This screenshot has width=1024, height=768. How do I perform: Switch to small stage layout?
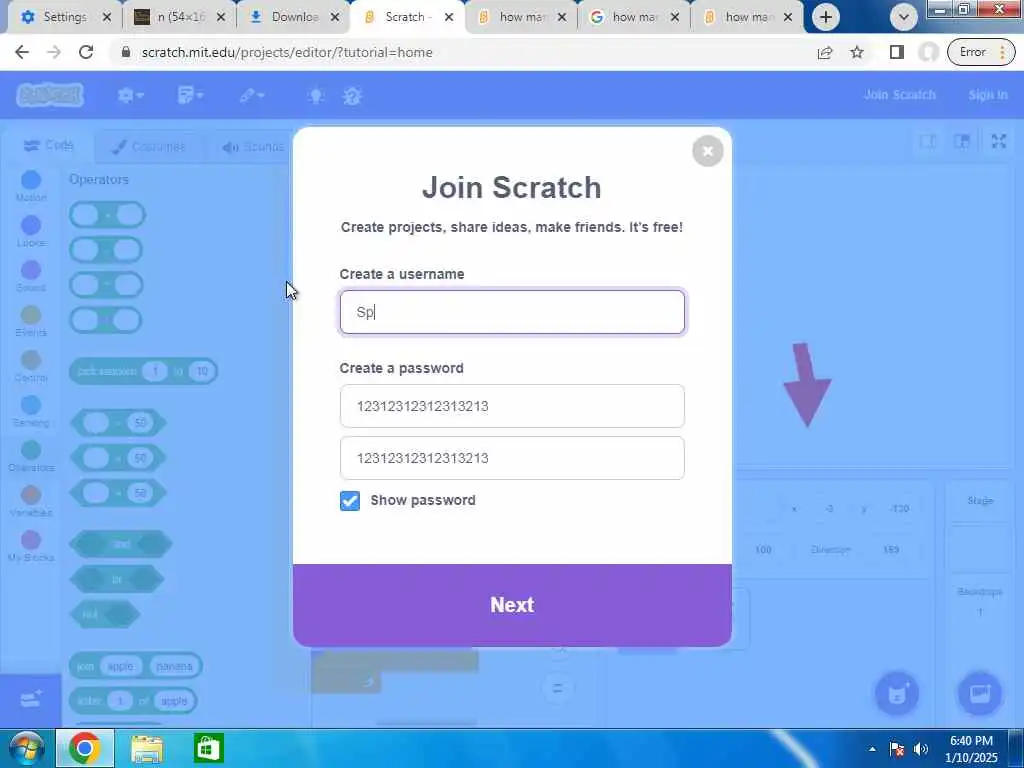pos(928,142)
